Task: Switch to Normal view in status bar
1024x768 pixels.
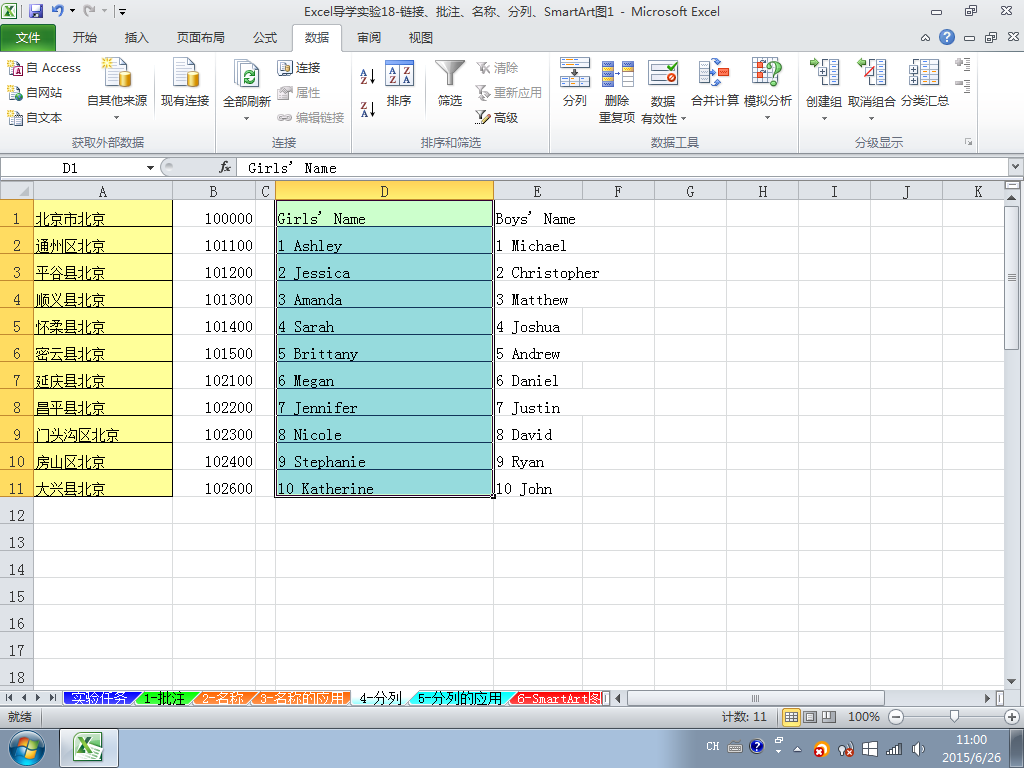Action: pos(792,717)
